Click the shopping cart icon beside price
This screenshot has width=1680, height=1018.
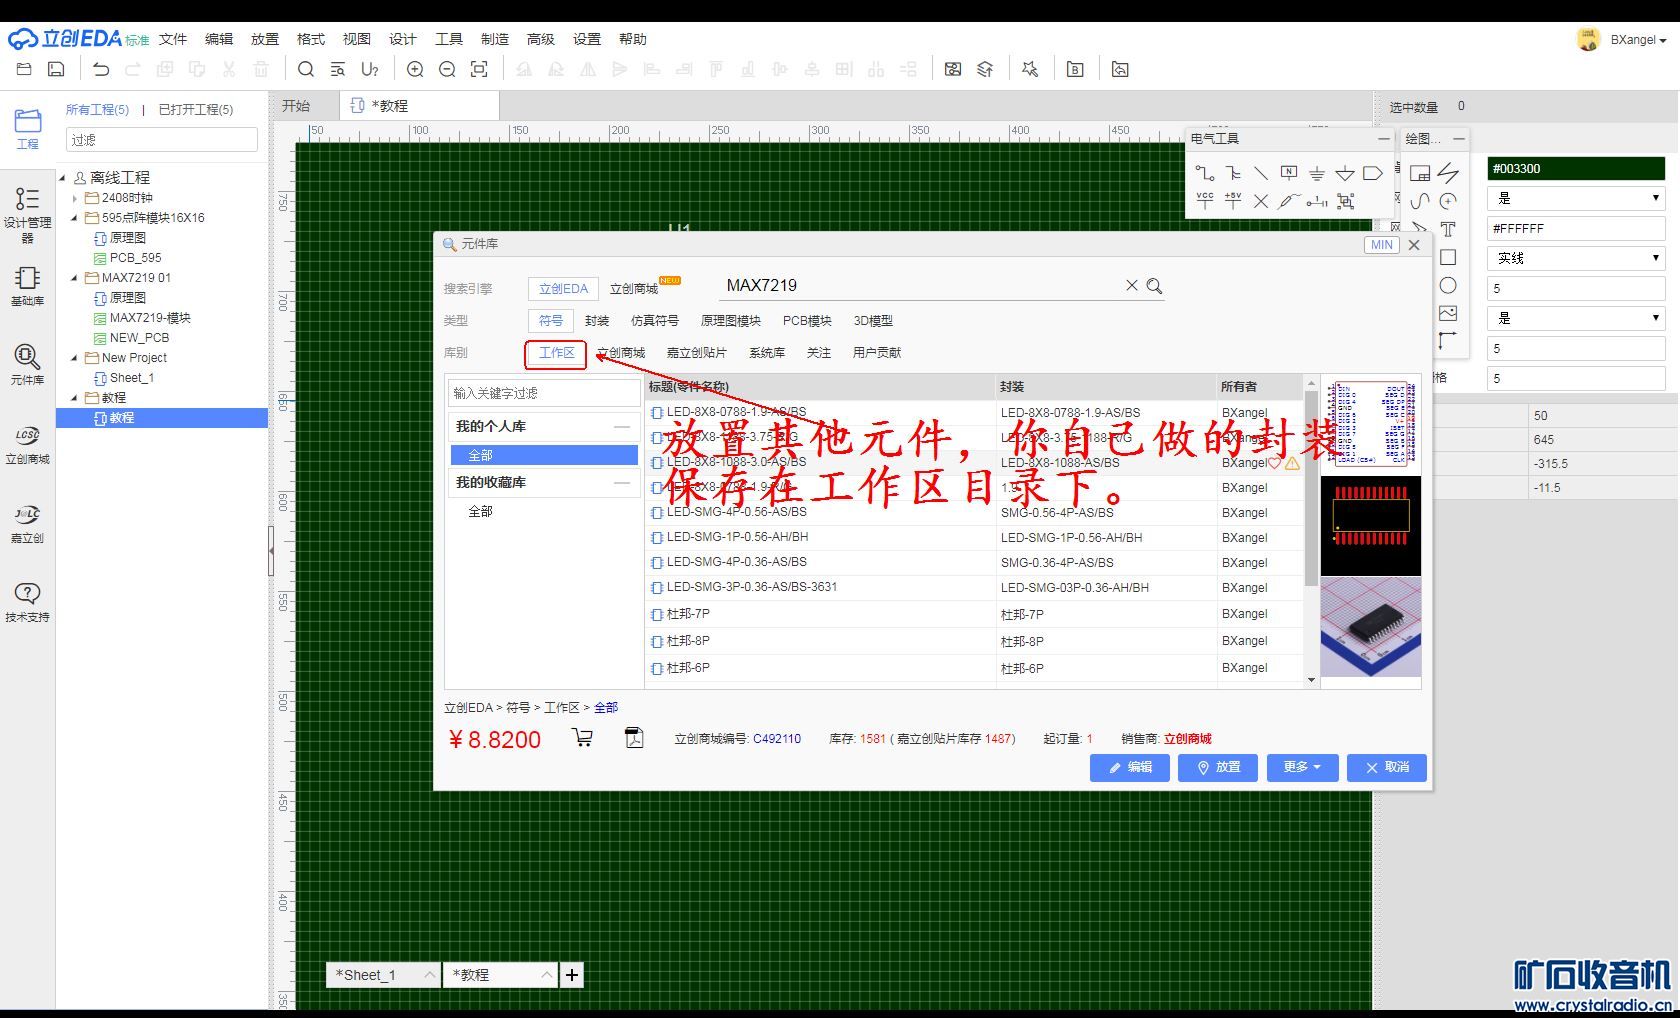582,738
